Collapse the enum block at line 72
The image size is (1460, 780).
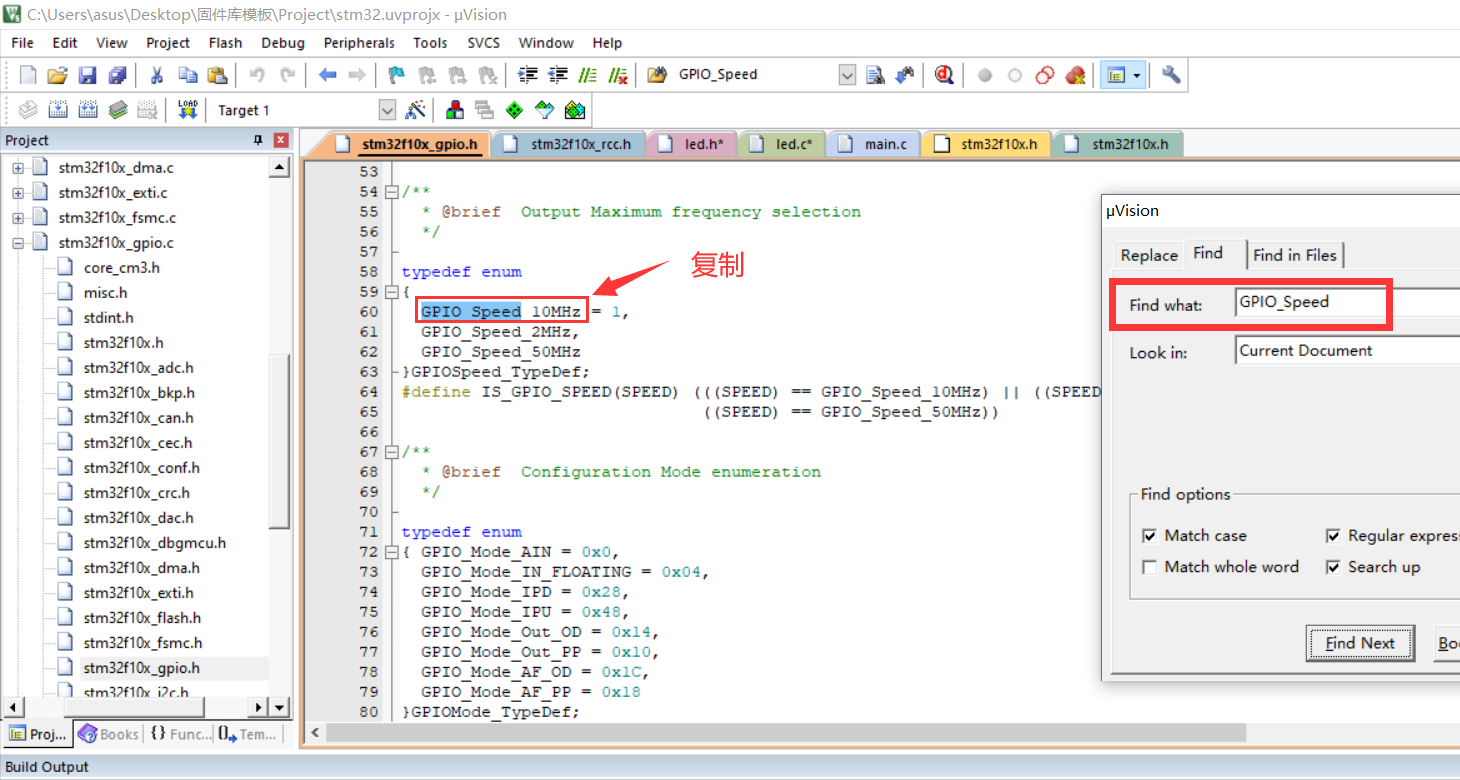click(x=392, y=552)
